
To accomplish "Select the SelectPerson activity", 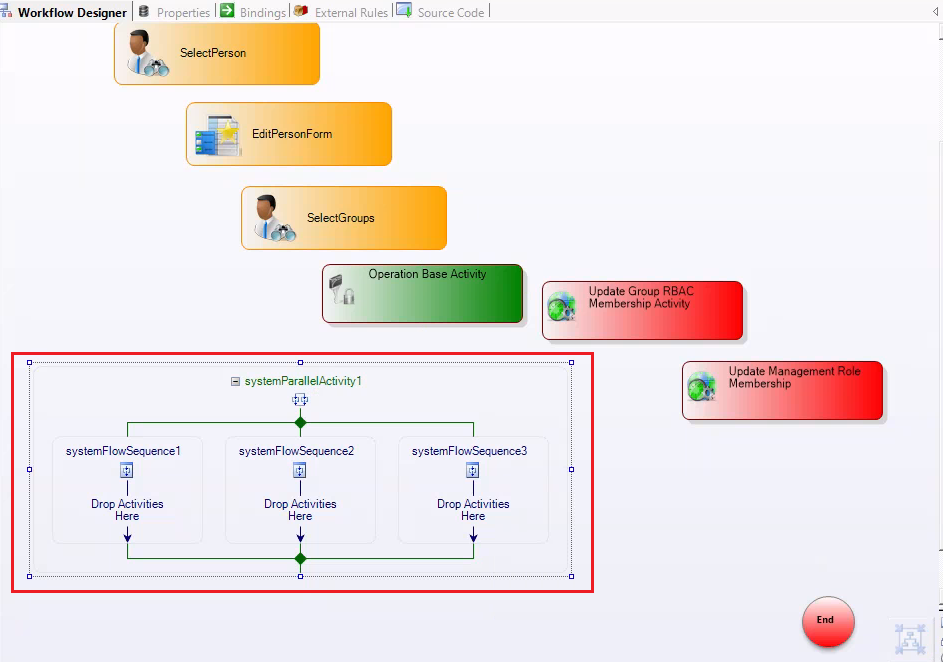I will pos(217,53).
